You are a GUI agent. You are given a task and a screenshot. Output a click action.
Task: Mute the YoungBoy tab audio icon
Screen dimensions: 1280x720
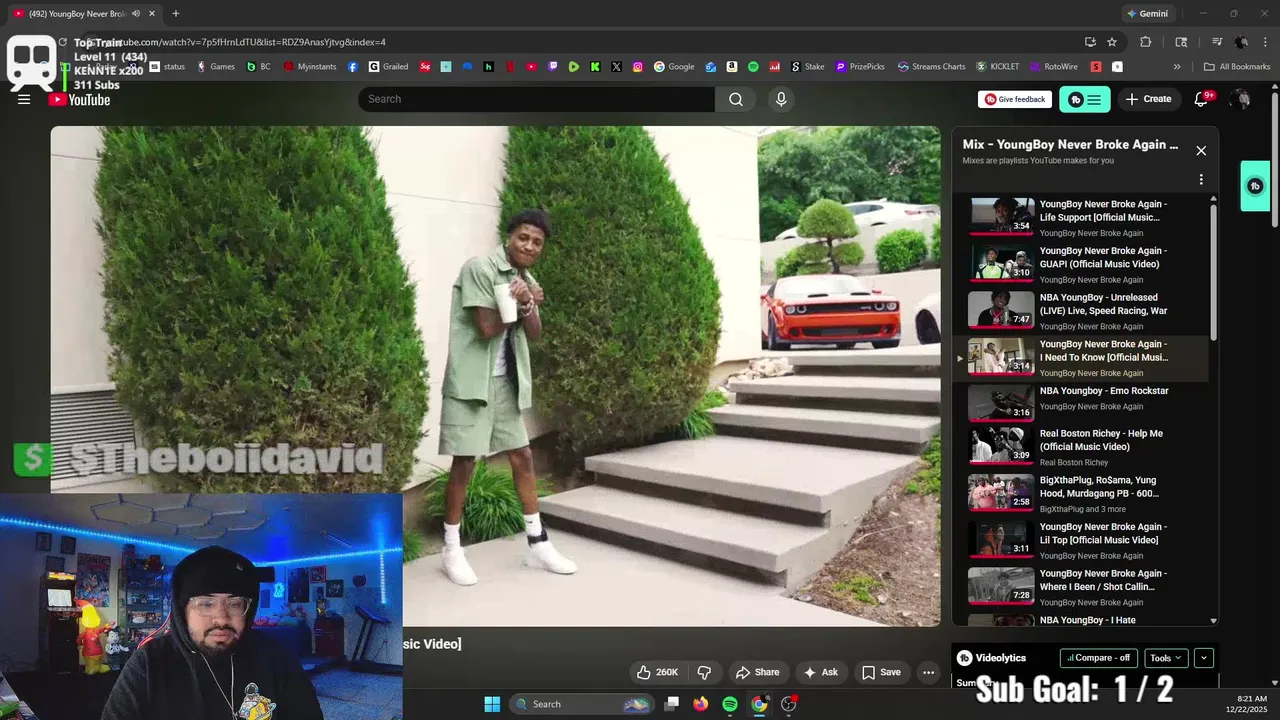(x=136, y=14)
